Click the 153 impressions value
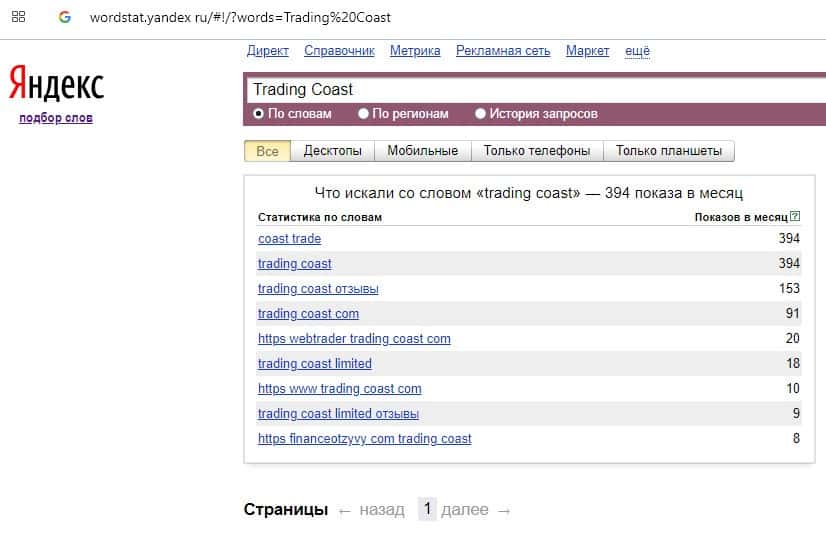Viewport: 826px width, 550px height. point(789,289)
